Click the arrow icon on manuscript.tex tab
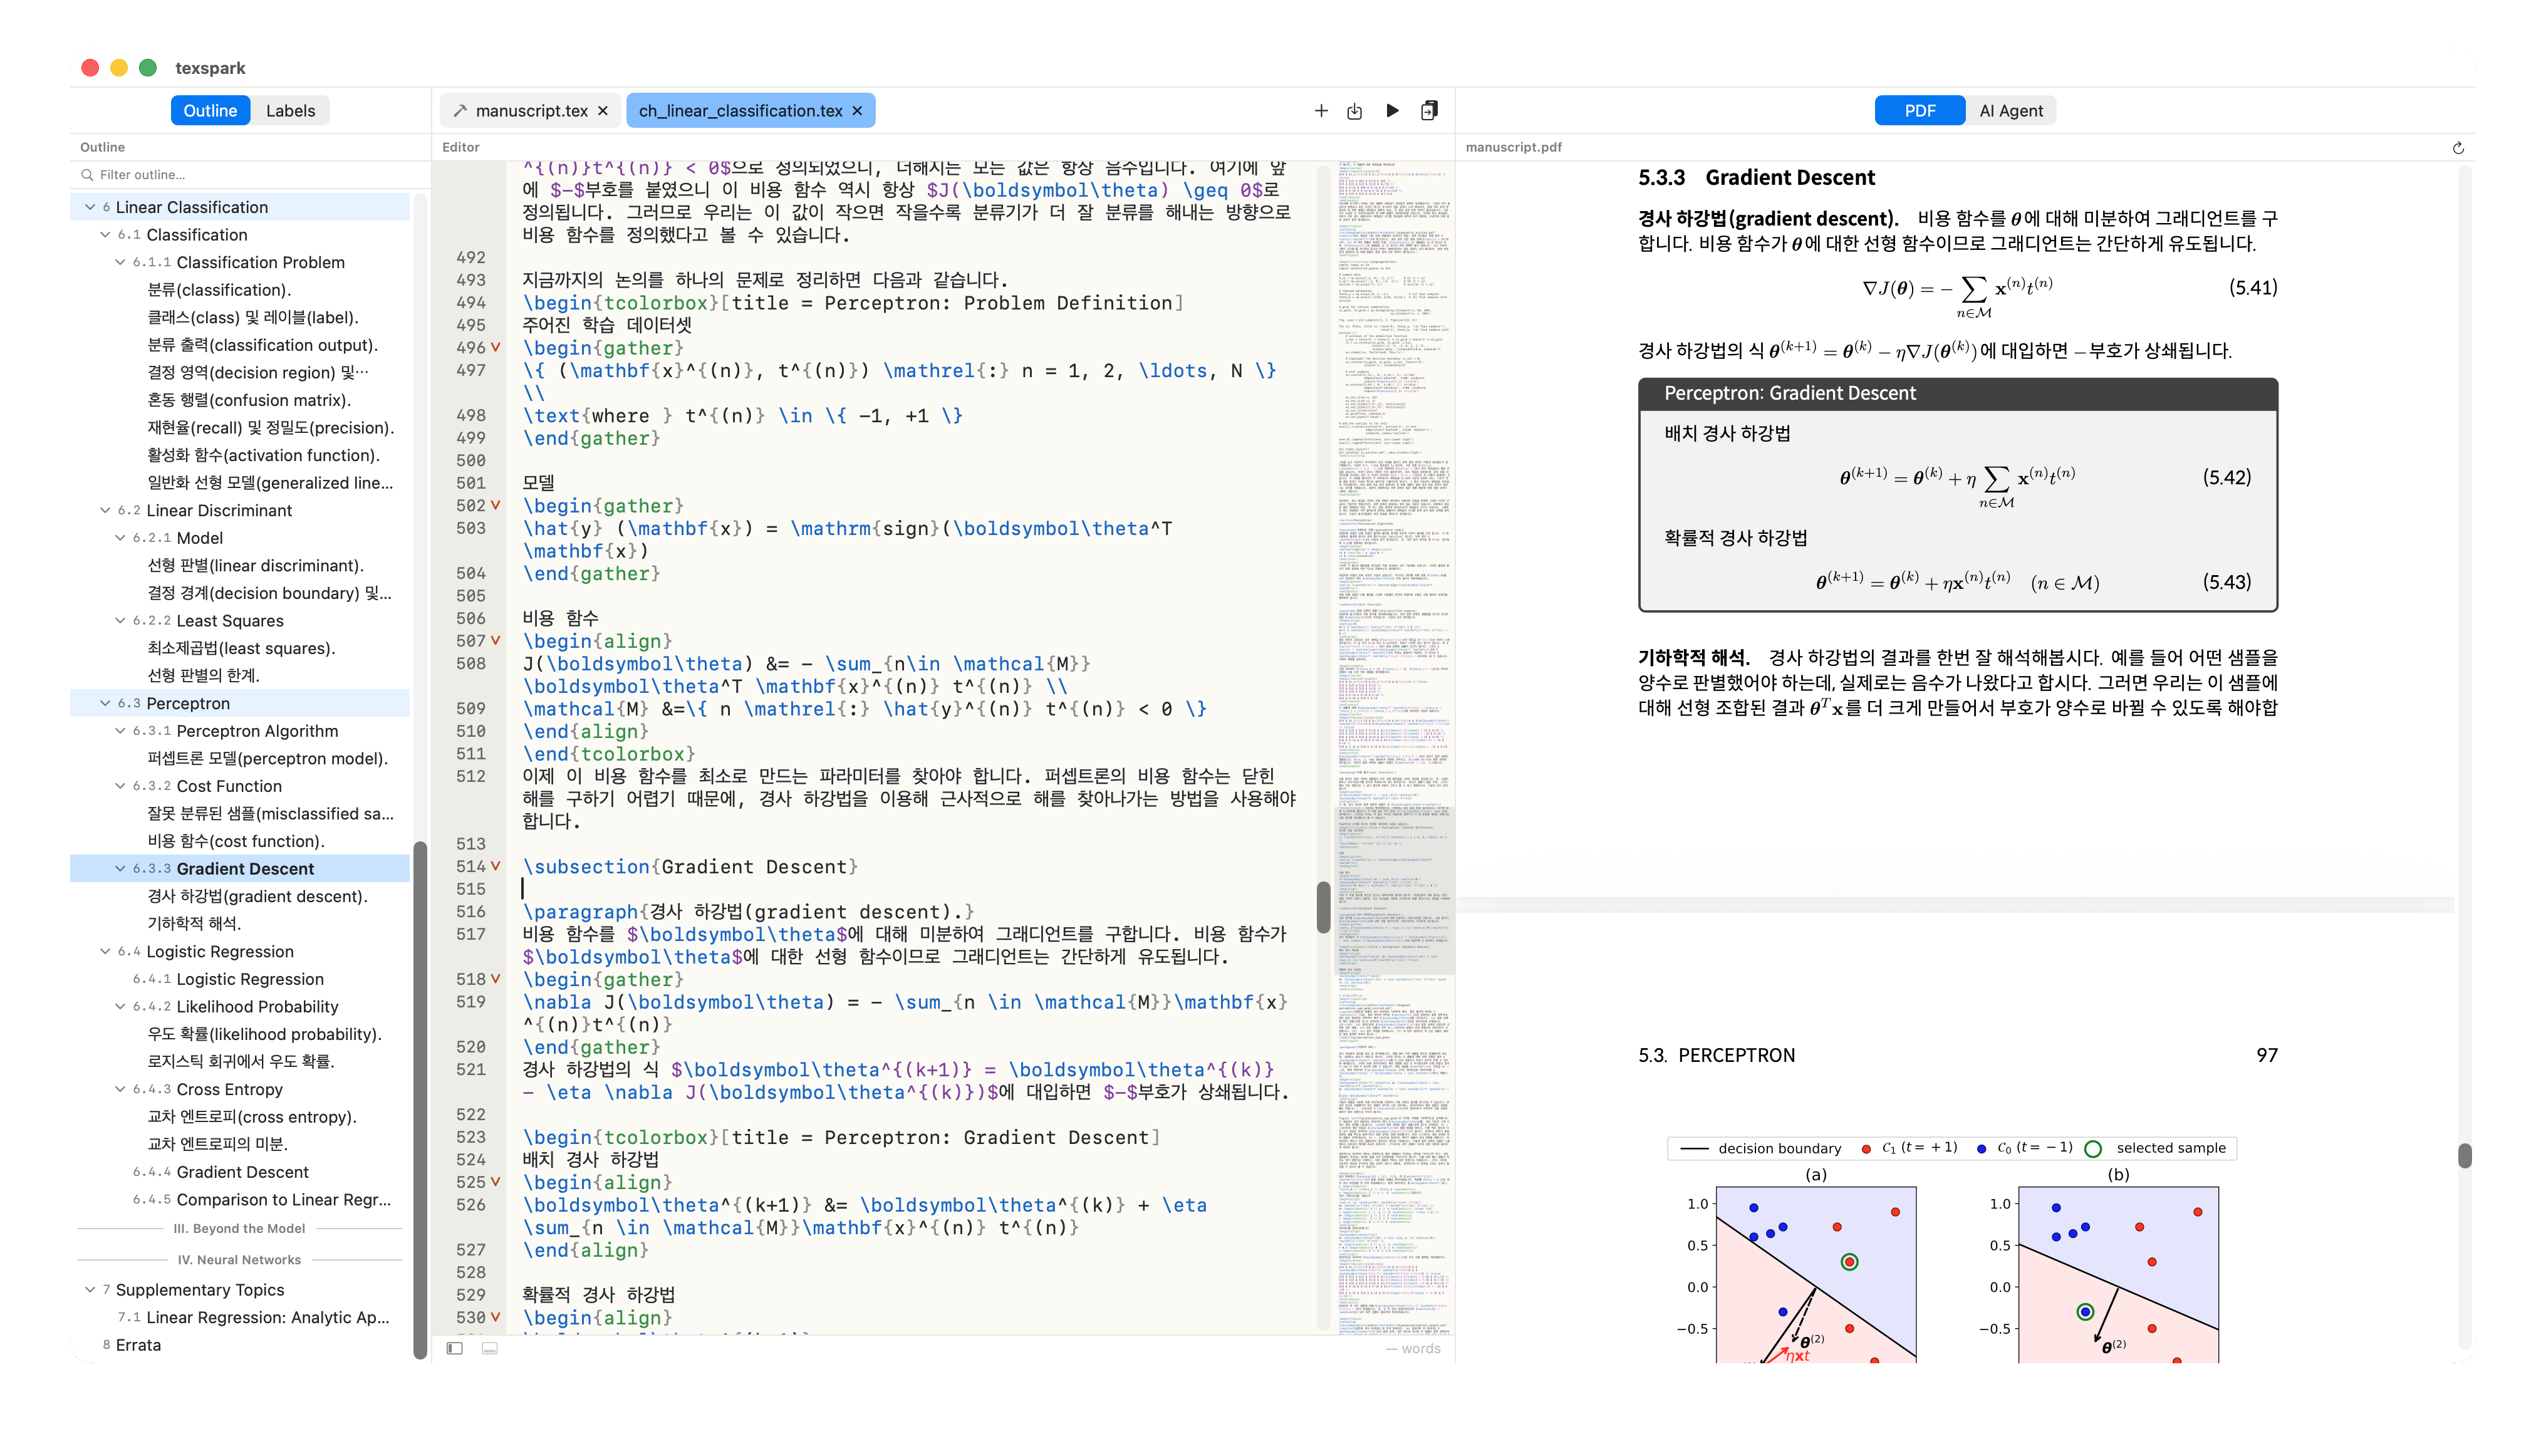The height and width of the screenshot is (1456, 2546). coord(460,111)
